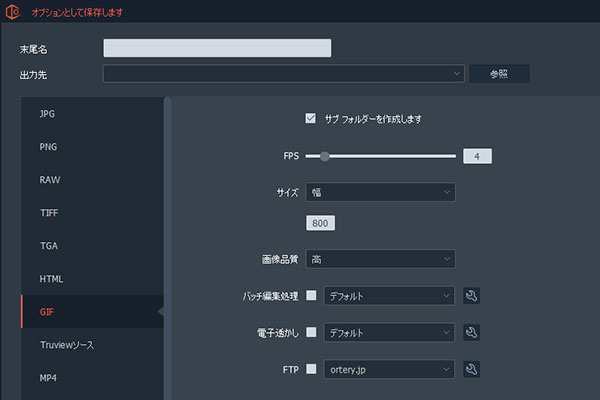
Task: Open the サイズ dropdown showing 幅
Action: [x=380, y=191]
